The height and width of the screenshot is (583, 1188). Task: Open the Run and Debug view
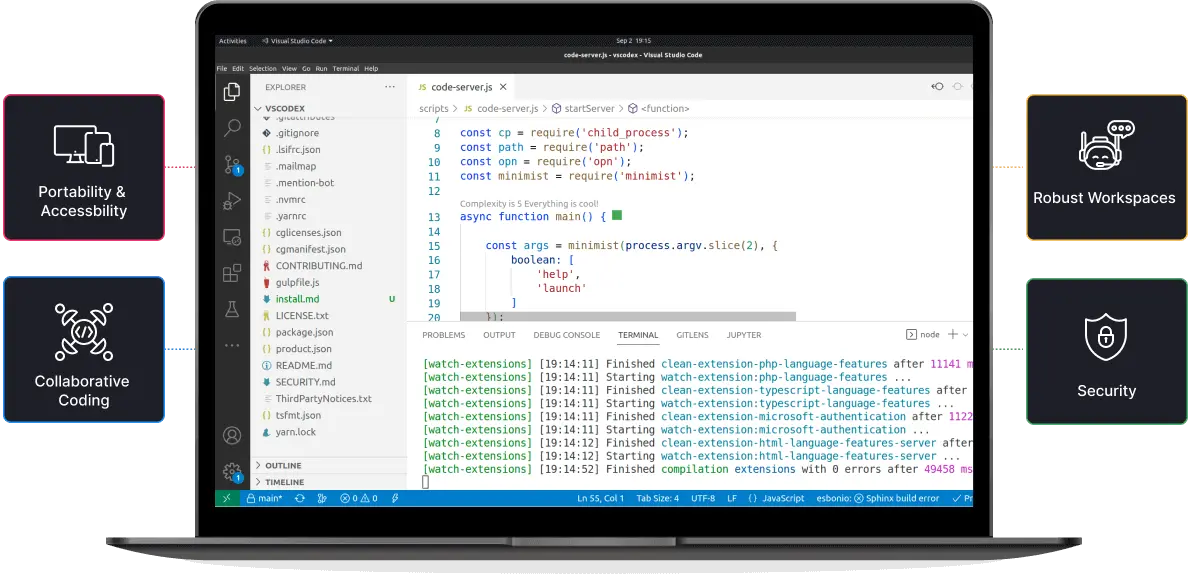pos(232,201)
